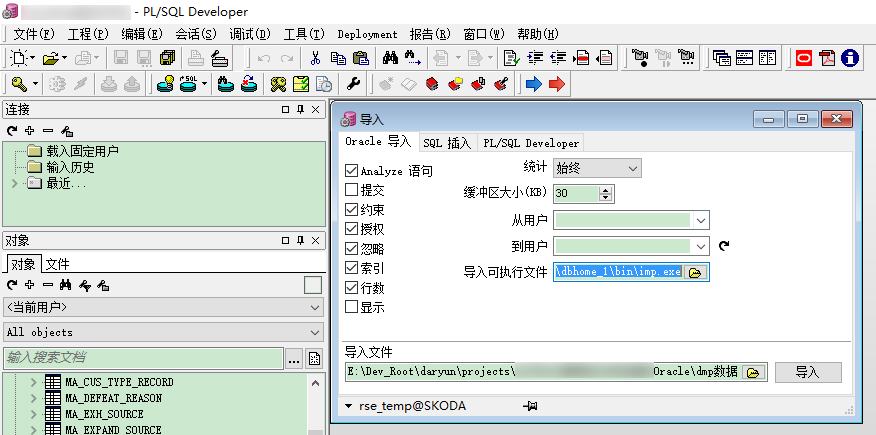Click the Find binoculars icon
Viewport: 876px width, 435px height.
point(391,58)
